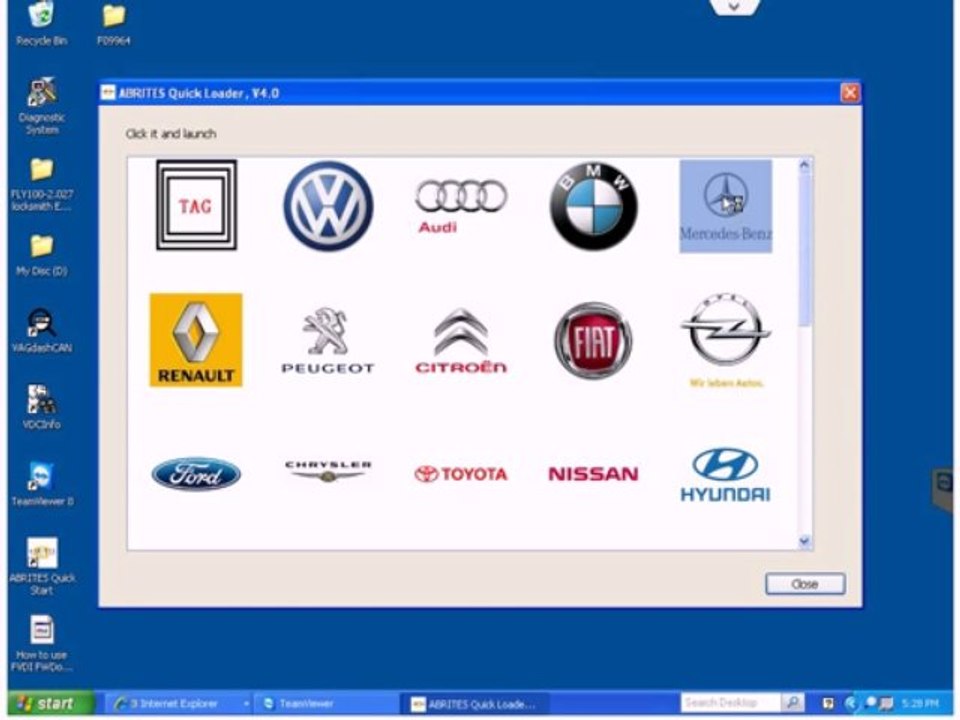Viewport: 960px width, 720px height.
Task: Select the Diagnostic System desktop shortcut
Action: click(42, 105)
